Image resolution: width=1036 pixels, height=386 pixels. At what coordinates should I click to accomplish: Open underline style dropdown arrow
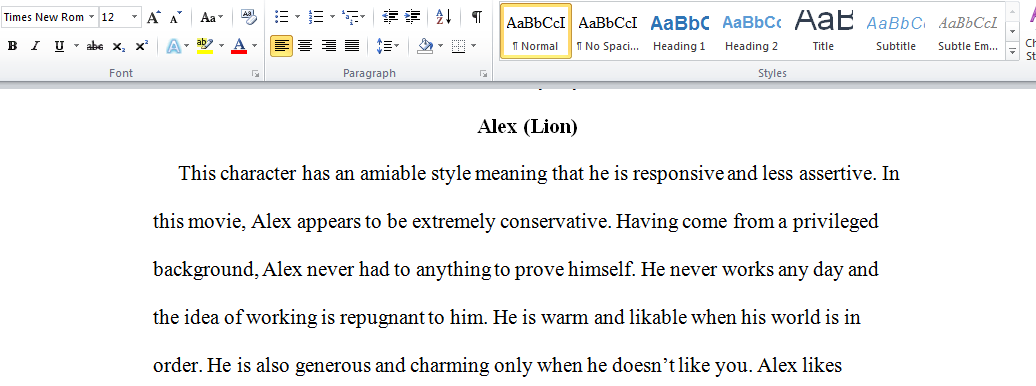(x=76, y=46)
